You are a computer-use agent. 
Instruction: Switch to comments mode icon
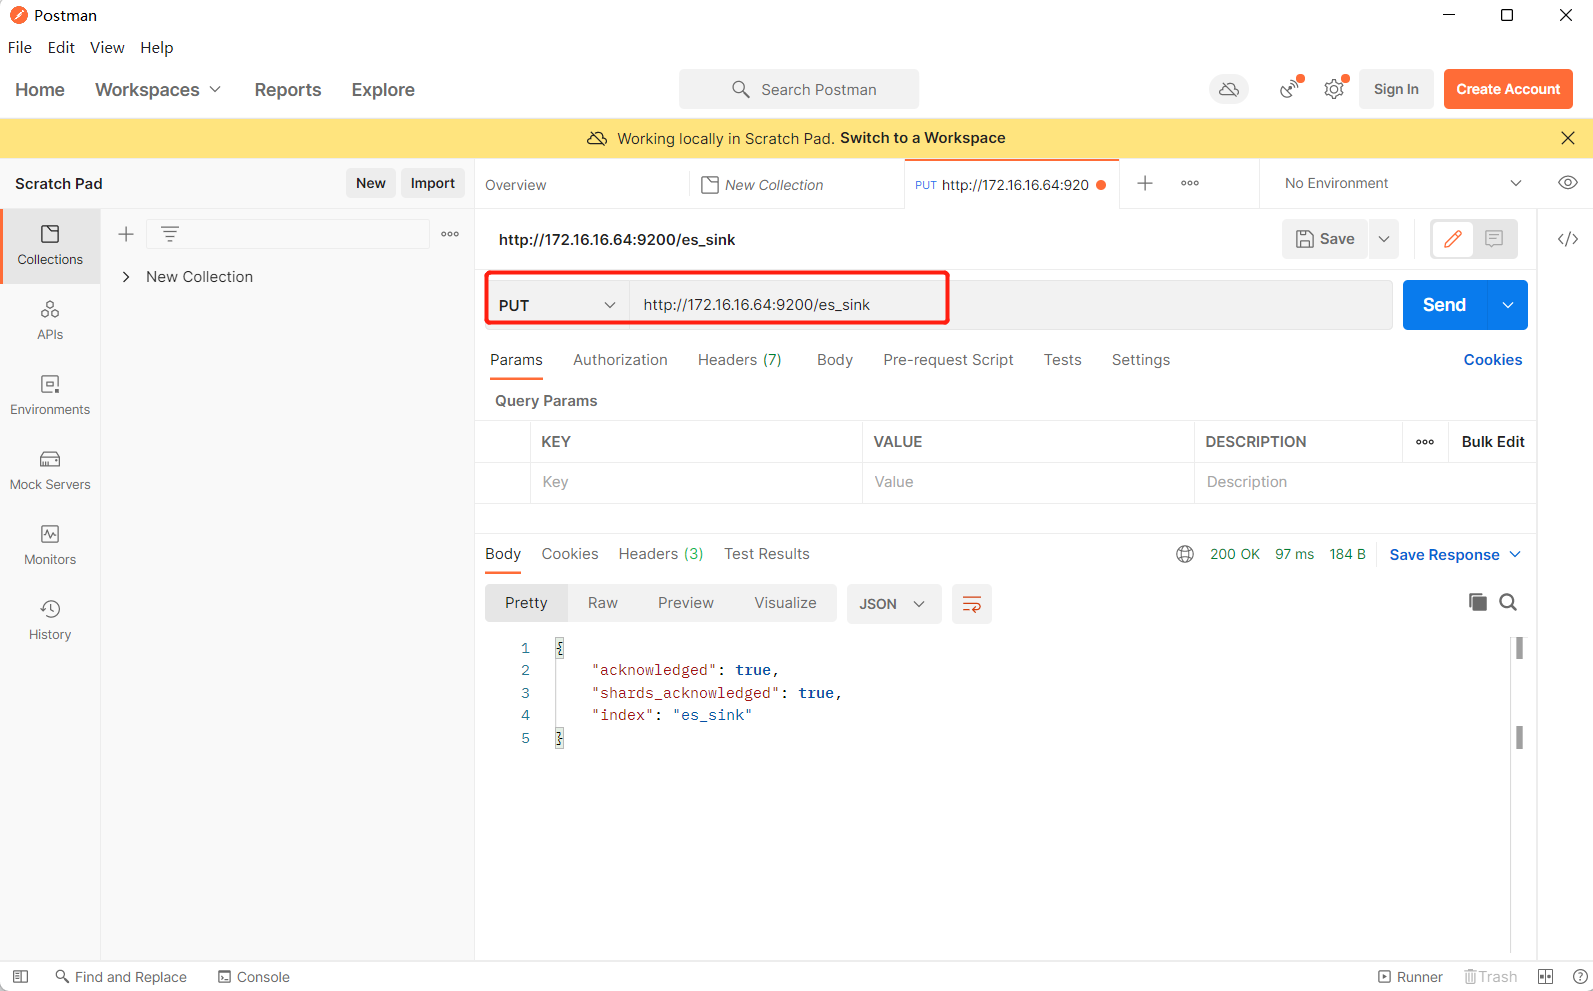pos(1494,239)
